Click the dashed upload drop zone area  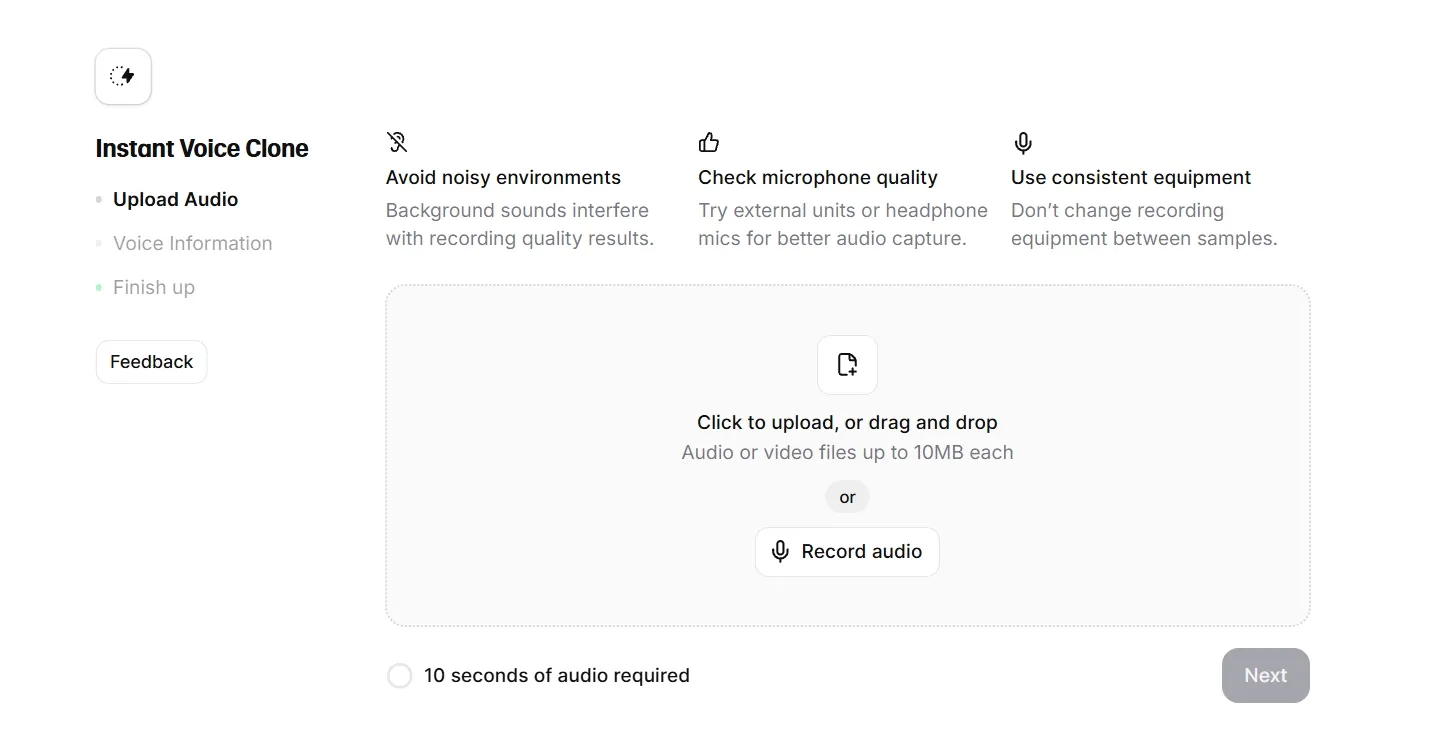coord(847,456)
